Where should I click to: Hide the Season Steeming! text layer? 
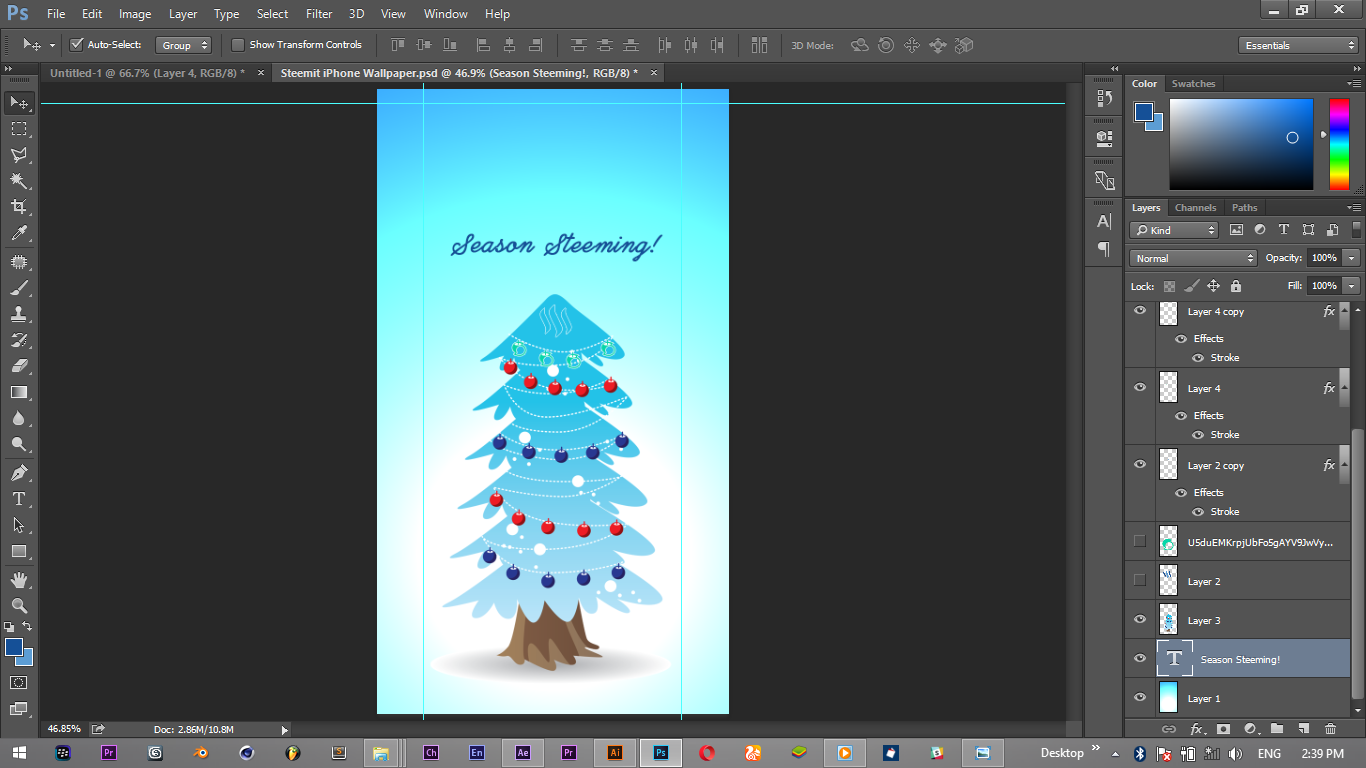[1140, 658]
